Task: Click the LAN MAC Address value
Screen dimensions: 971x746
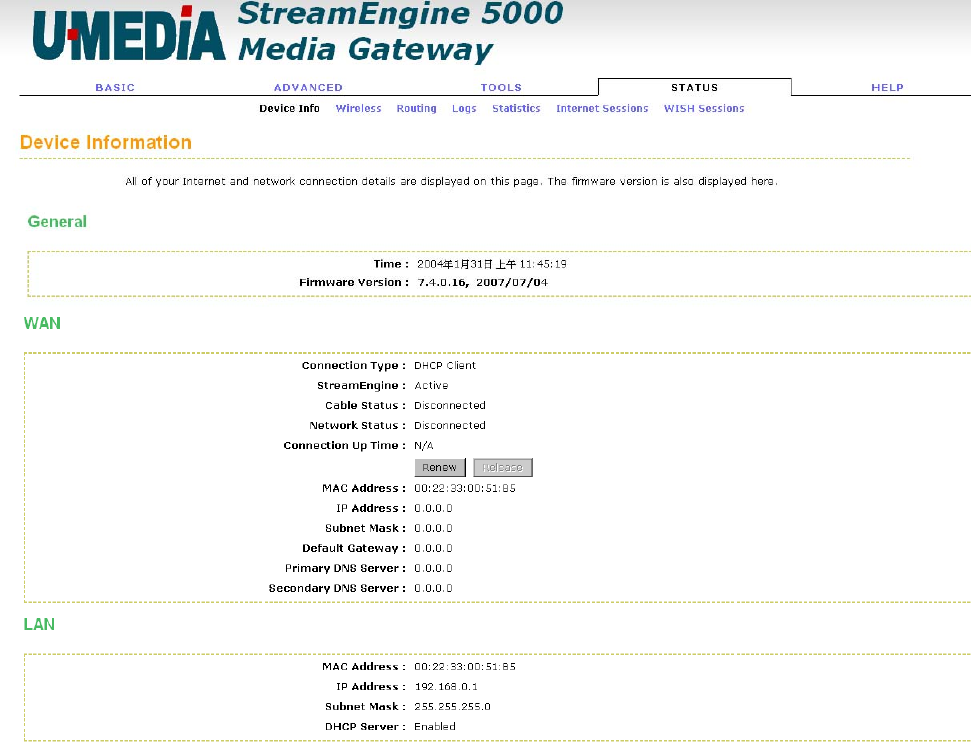Action: (465, 667)
